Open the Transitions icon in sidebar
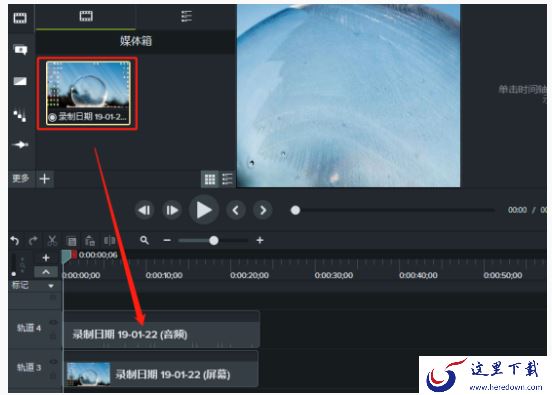This screenshot has width=552, height=395. 20,81
